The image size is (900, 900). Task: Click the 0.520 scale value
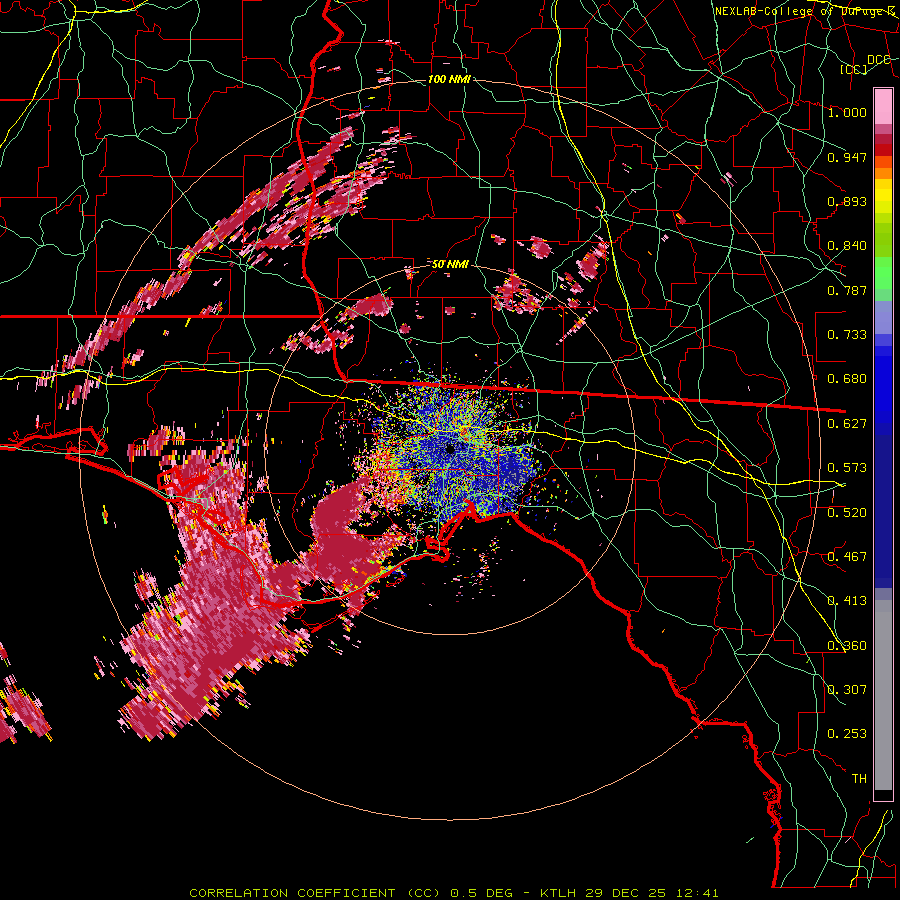coord(847,513)
